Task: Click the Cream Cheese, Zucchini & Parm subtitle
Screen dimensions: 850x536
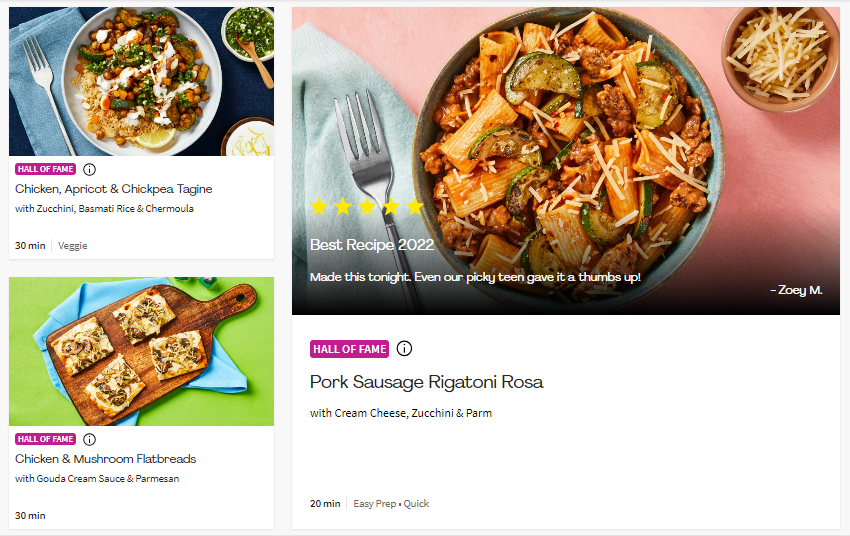Action: [x=401, y=413]
